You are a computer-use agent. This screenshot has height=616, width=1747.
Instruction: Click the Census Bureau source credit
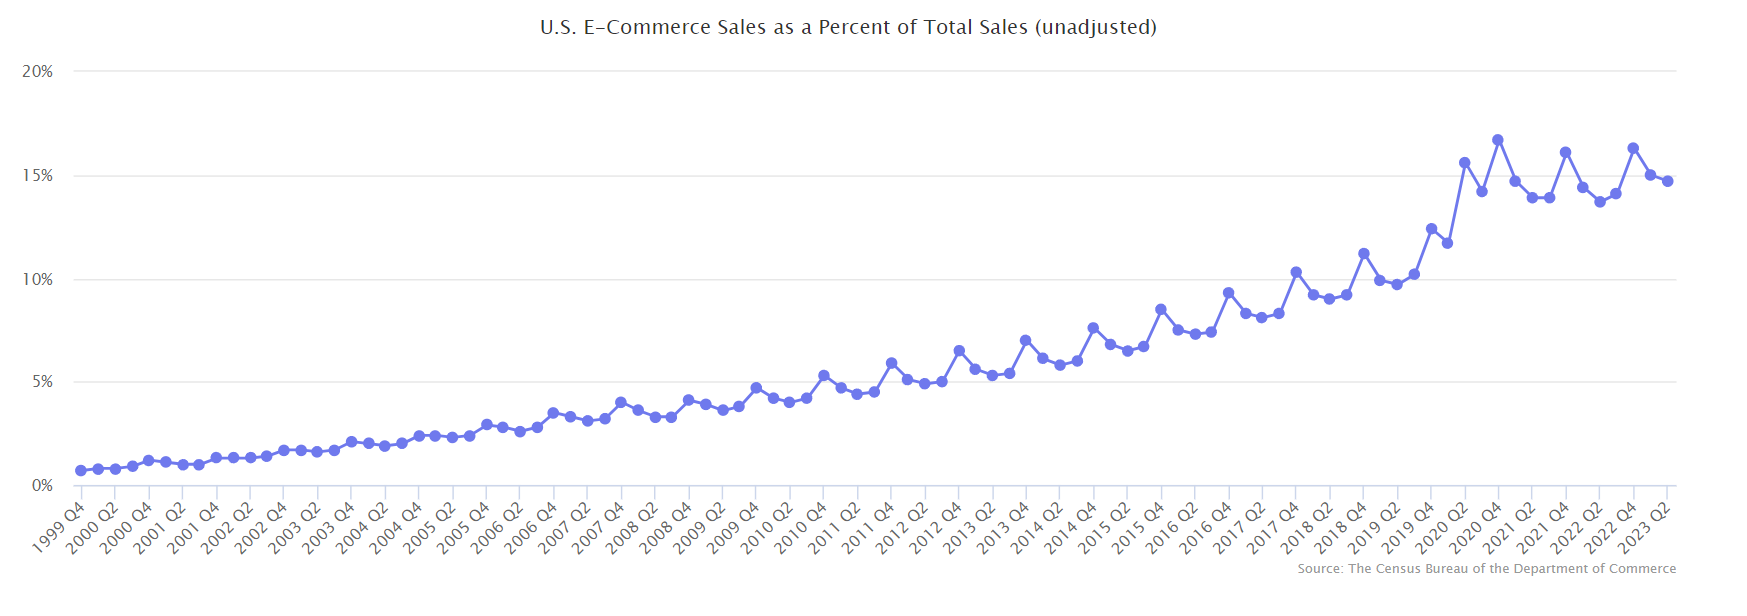1486,569
